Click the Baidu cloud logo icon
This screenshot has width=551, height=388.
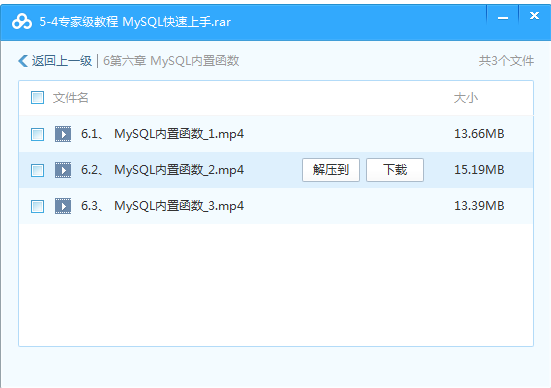click(x=22, y=22)
